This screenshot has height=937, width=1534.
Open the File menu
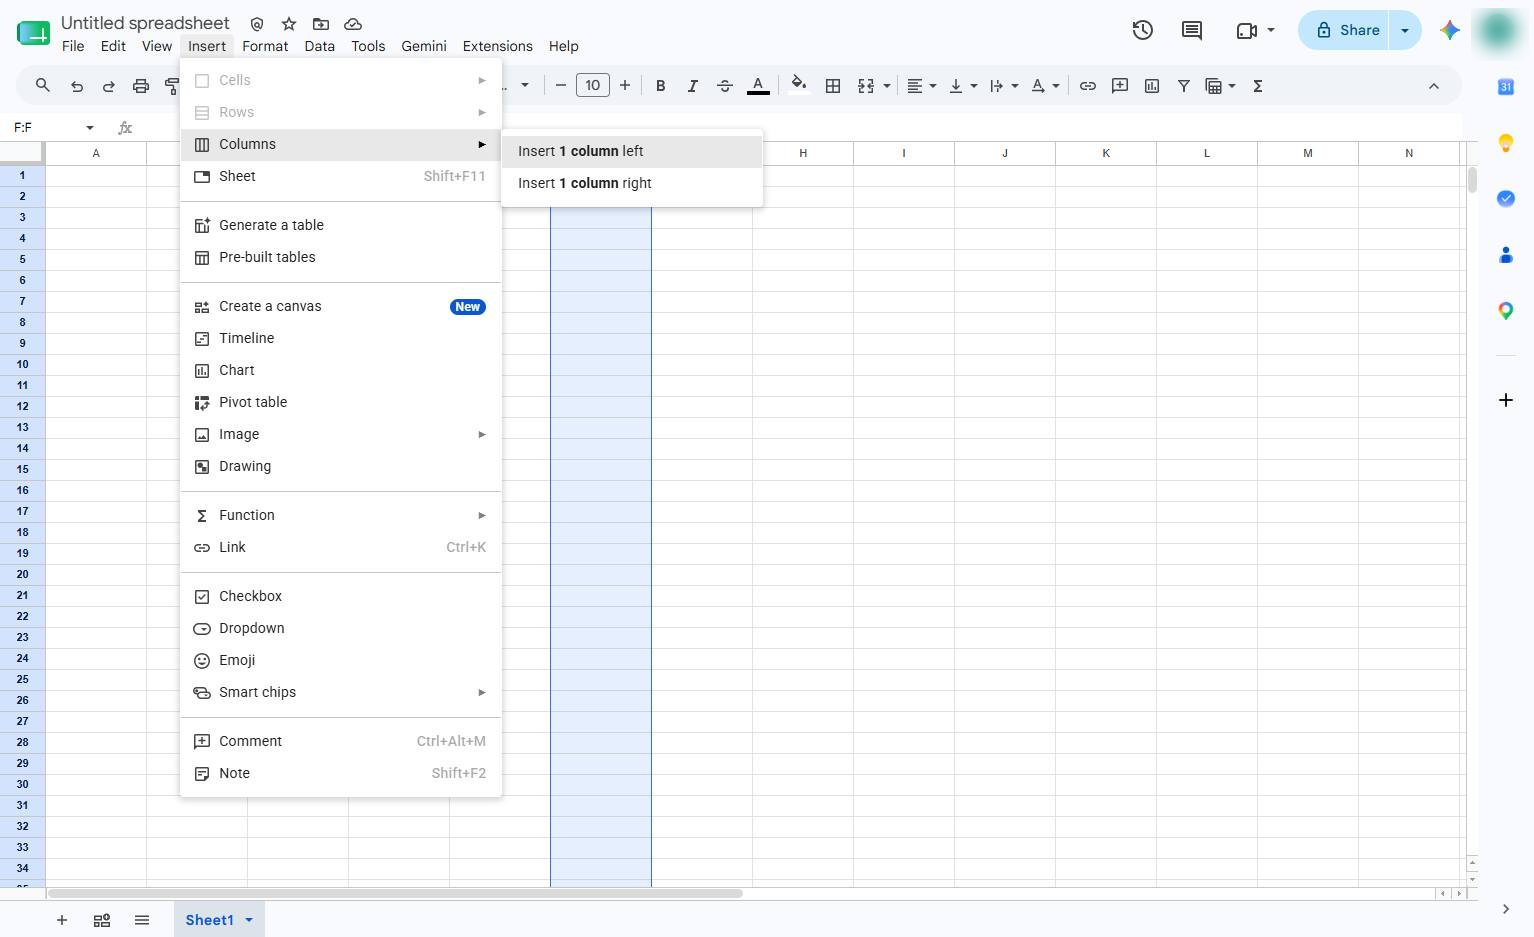(73, 46)
